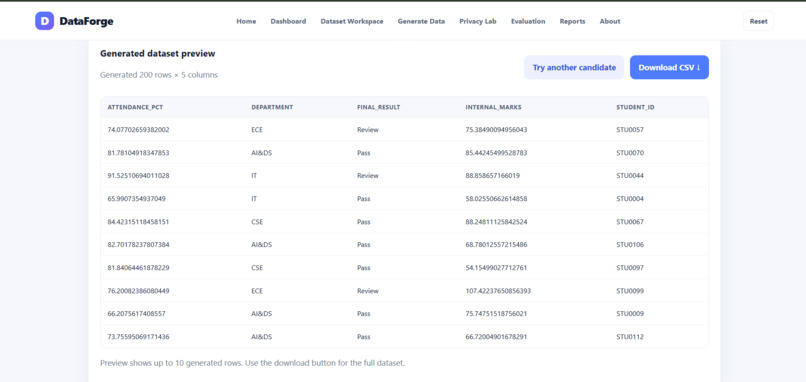Screen dimensions: 806x382
Task: Click attendance value 65.9907354937049
Action: (136, 199)
